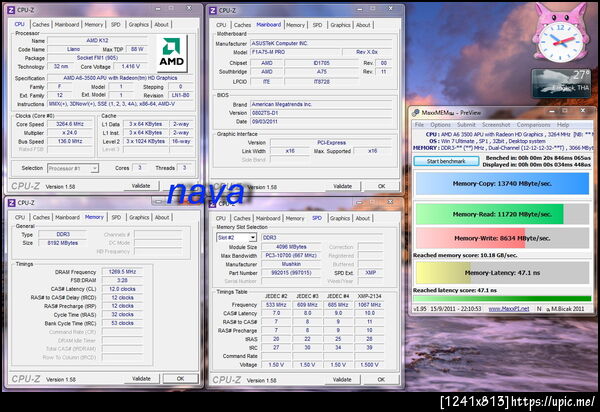Click the Part Number 992015 (997015)
Viewport: 600px width, 412px height.
click(291, 273)
